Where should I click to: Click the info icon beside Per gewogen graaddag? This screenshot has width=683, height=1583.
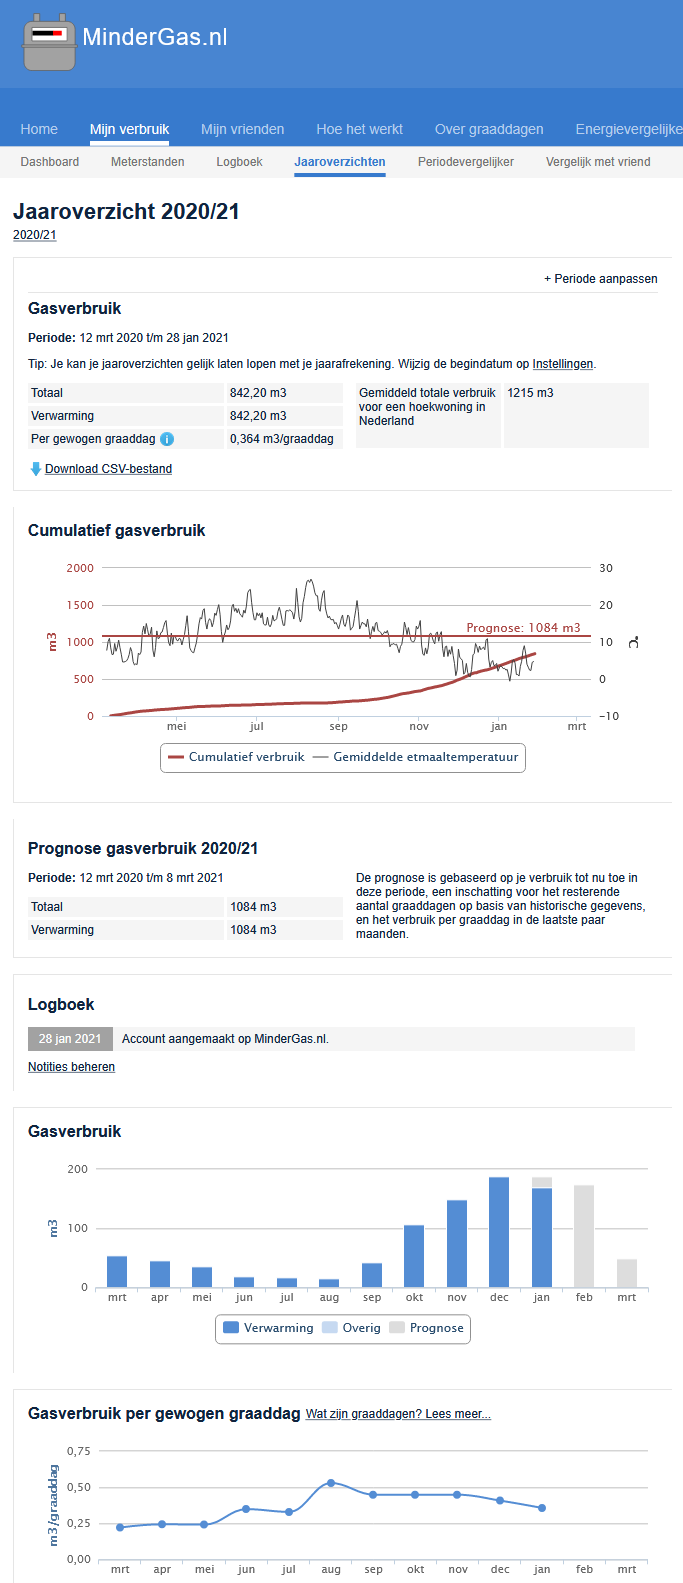(x=167, y=439)
